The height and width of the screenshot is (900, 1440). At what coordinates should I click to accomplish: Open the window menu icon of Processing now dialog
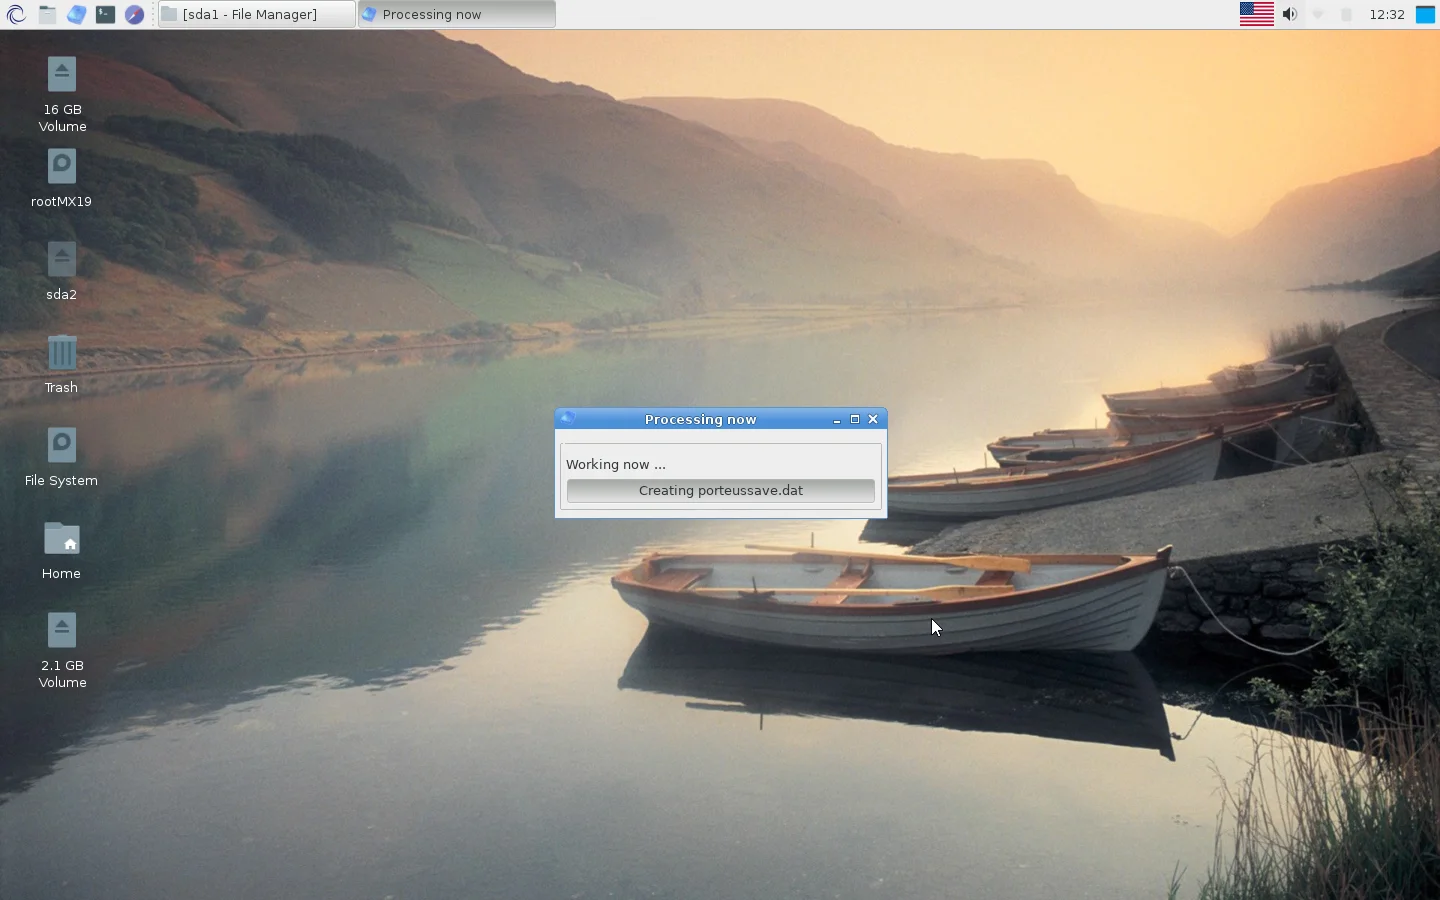tap(568, 419)
